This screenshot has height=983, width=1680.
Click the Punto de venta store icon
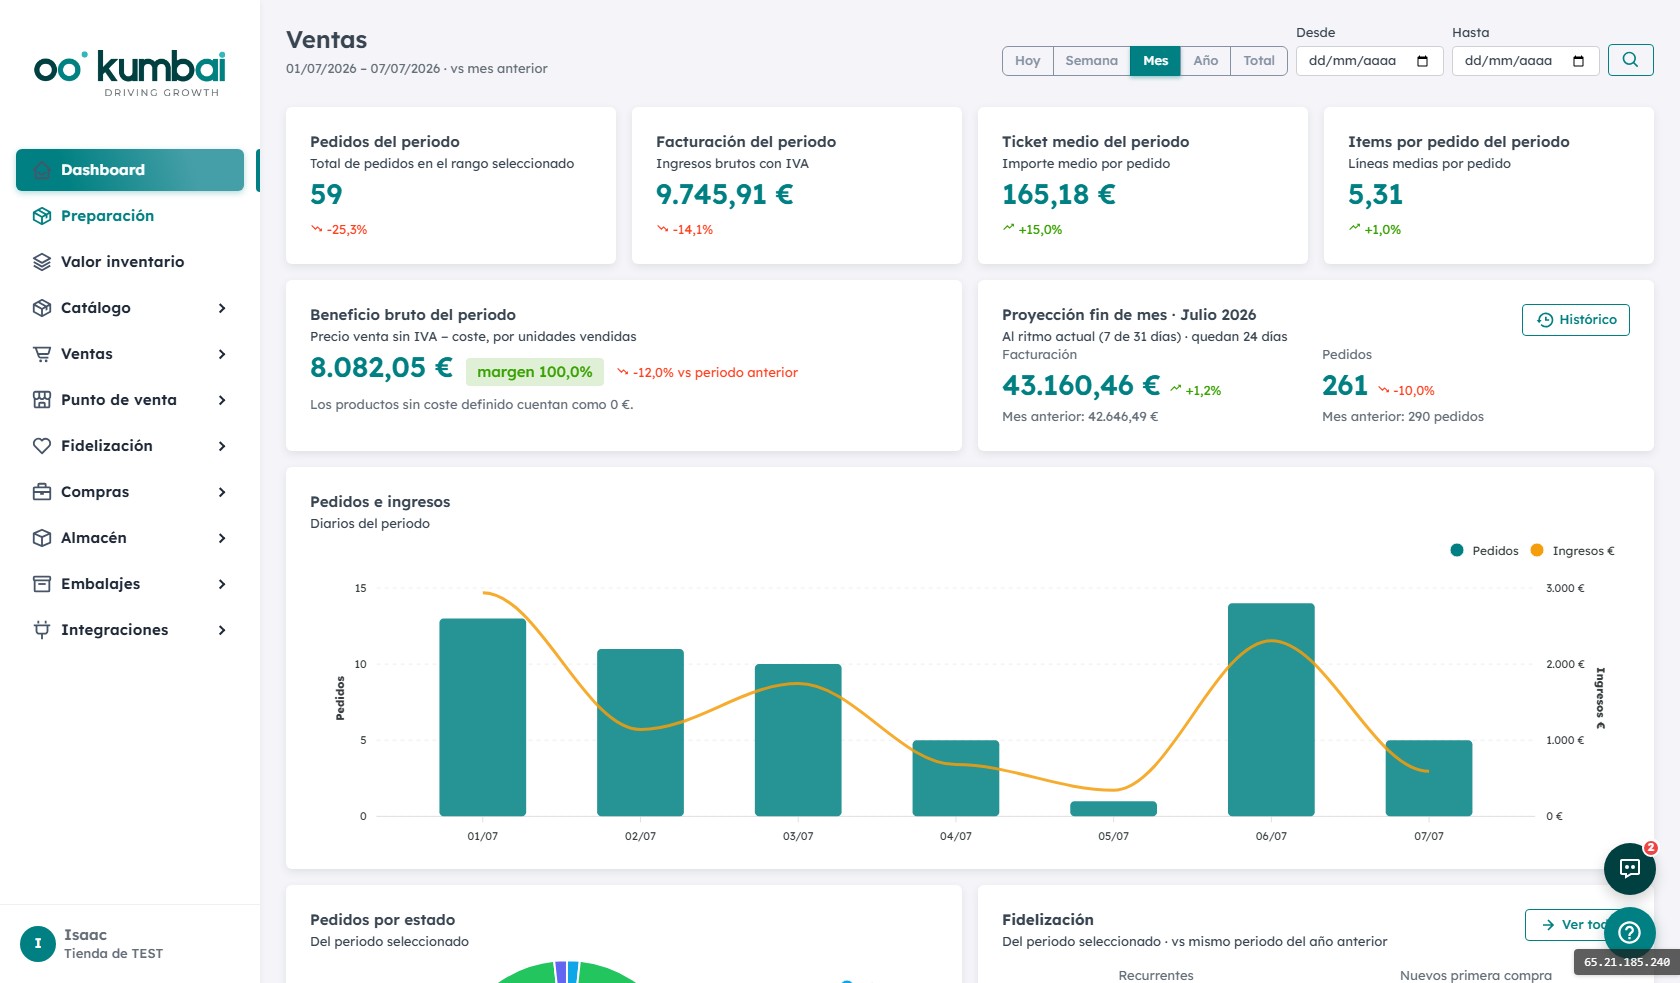point(42,400)
